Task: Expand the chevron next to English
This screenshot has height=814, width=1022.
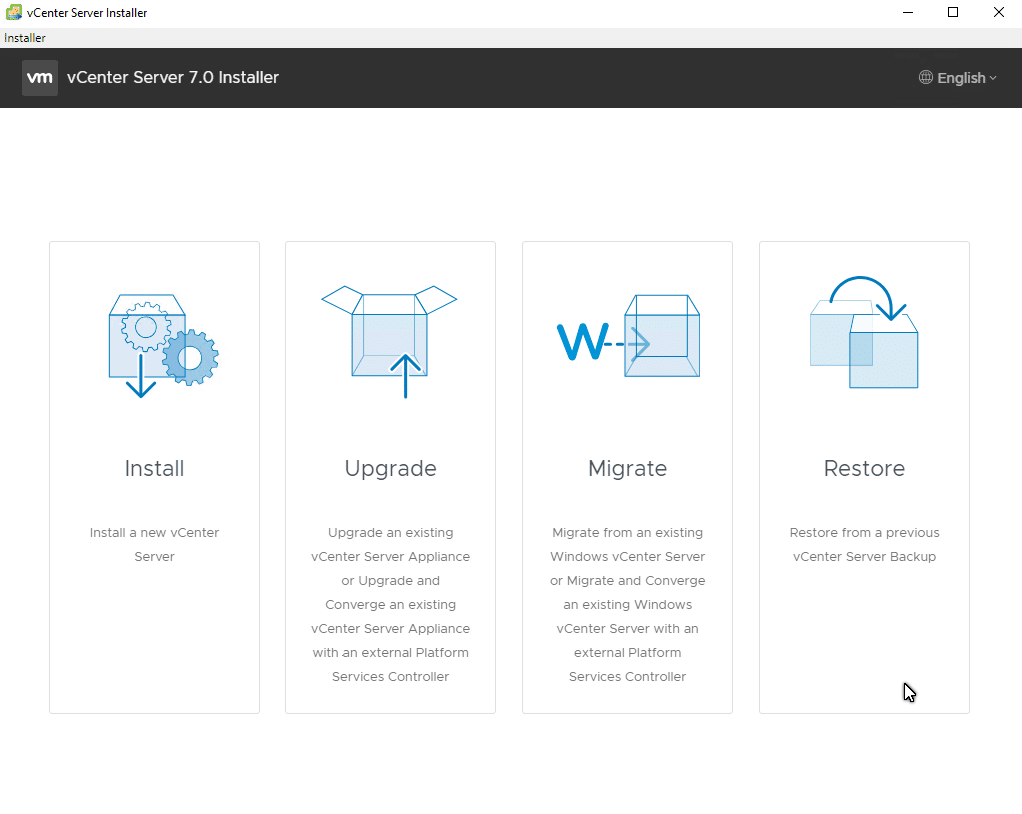Action: pos(993,78)
